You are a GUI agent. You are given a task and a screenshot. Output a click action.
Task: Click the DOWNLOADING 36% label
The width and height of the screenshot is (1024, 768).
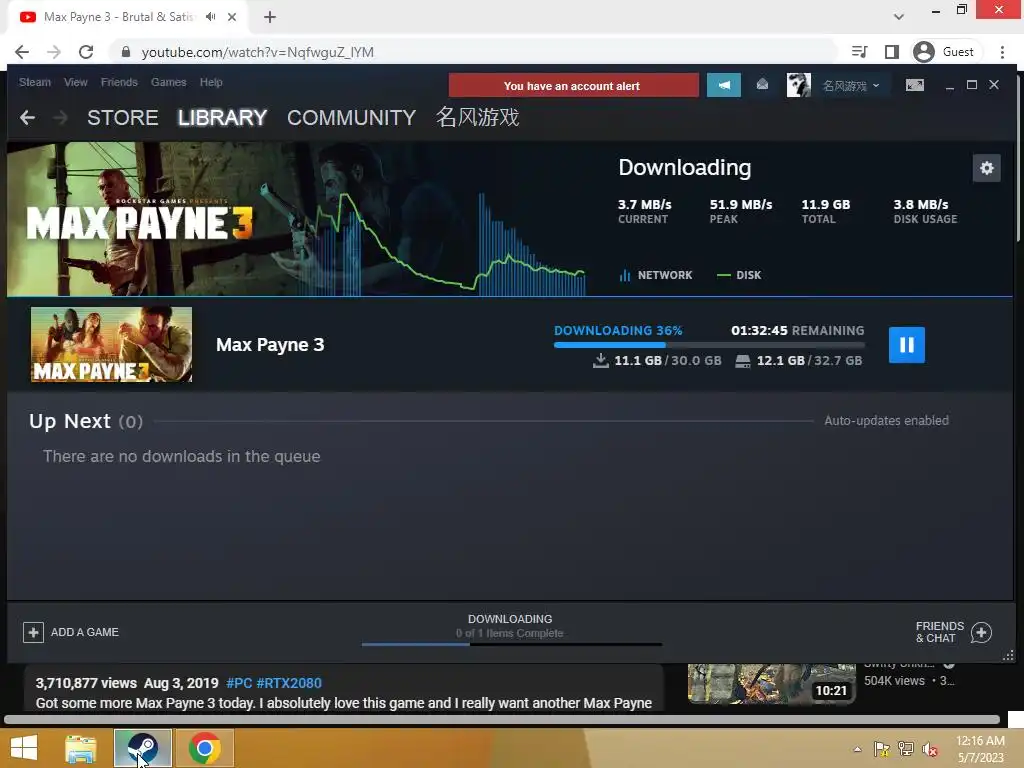pos(618,330)
